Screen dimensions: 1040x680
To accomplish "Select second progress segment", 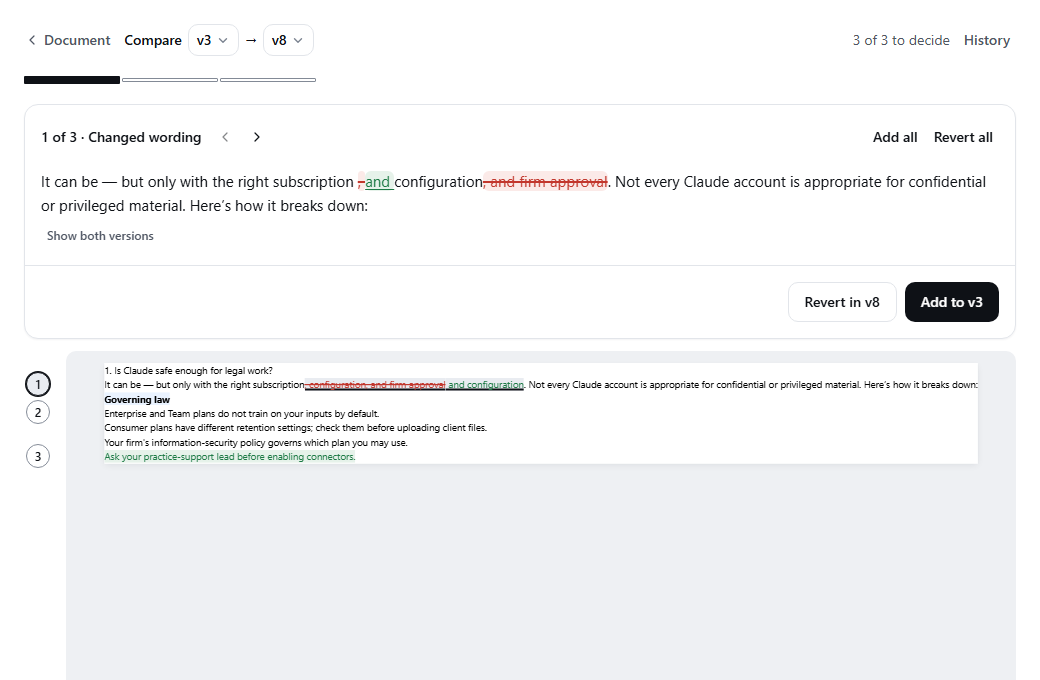I will click(x=170, y=80).
